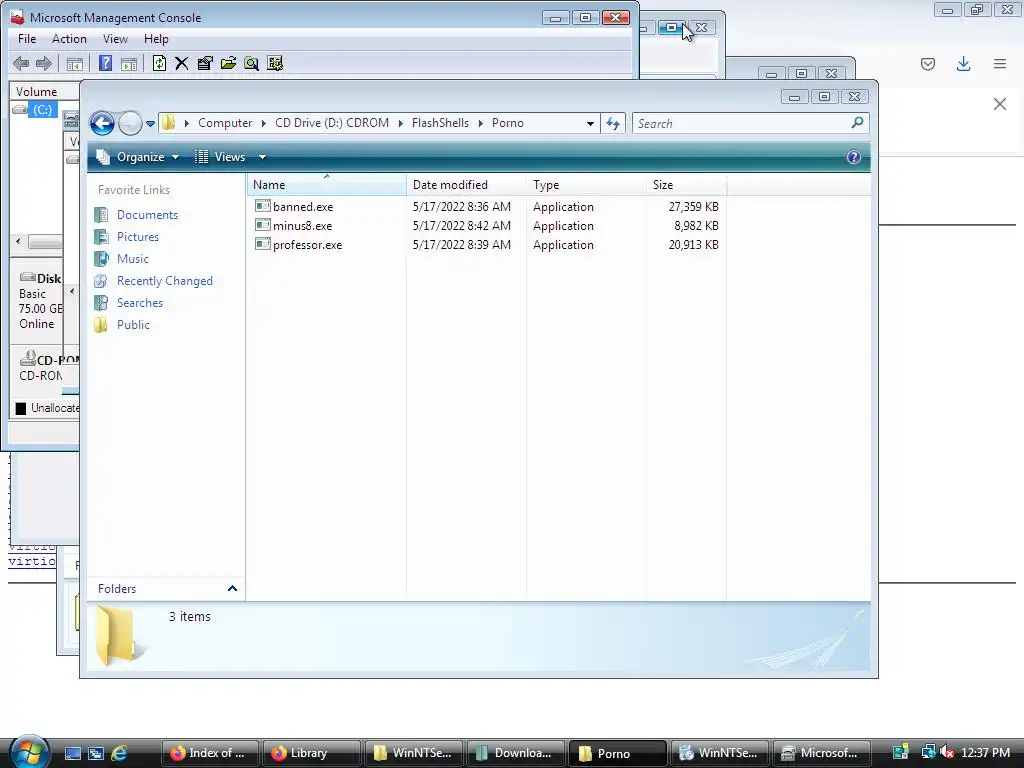This screenshot has height=768, width=1024.
Task: Open recent pages dropdown next to navigation arrows
Action: point(150,123)
